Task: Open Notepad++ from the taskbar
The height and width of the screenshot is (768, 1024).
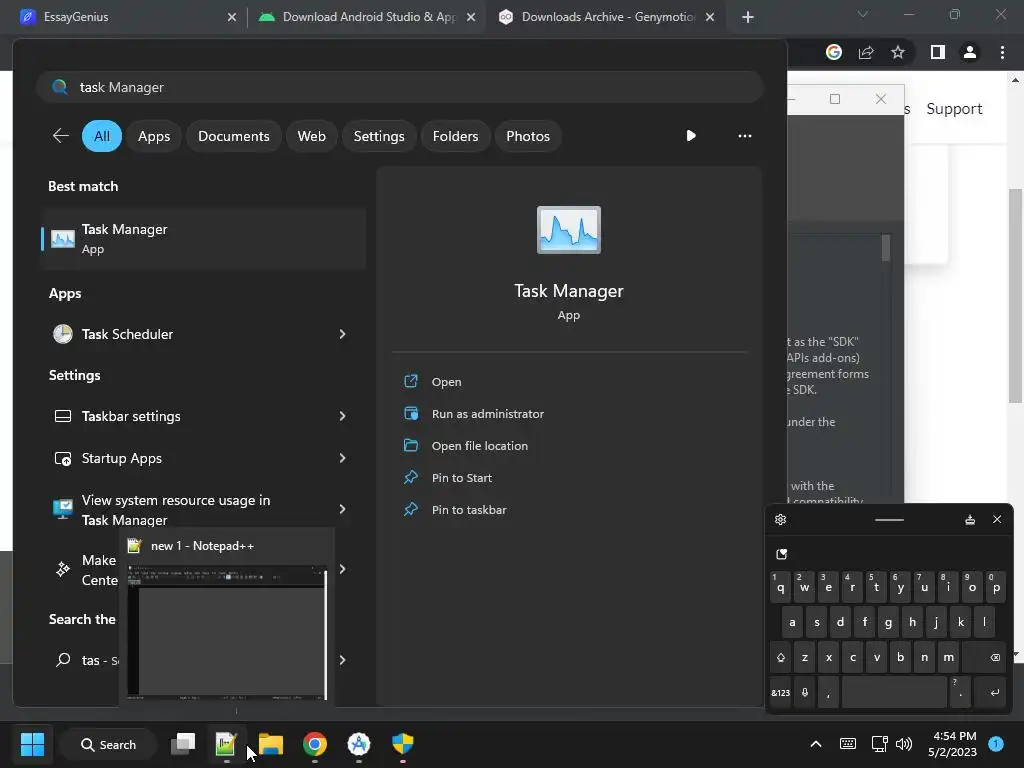Action: point(226,744)
